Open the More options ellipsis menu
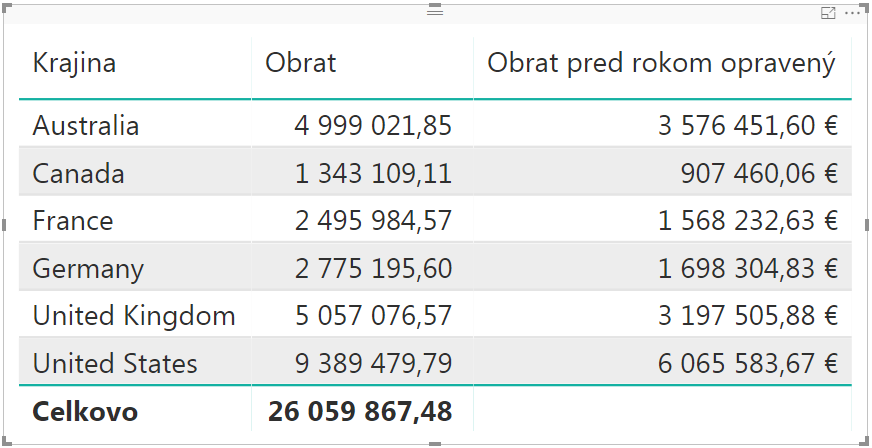The height and width of the screenshot is (448, 872). 853,13
